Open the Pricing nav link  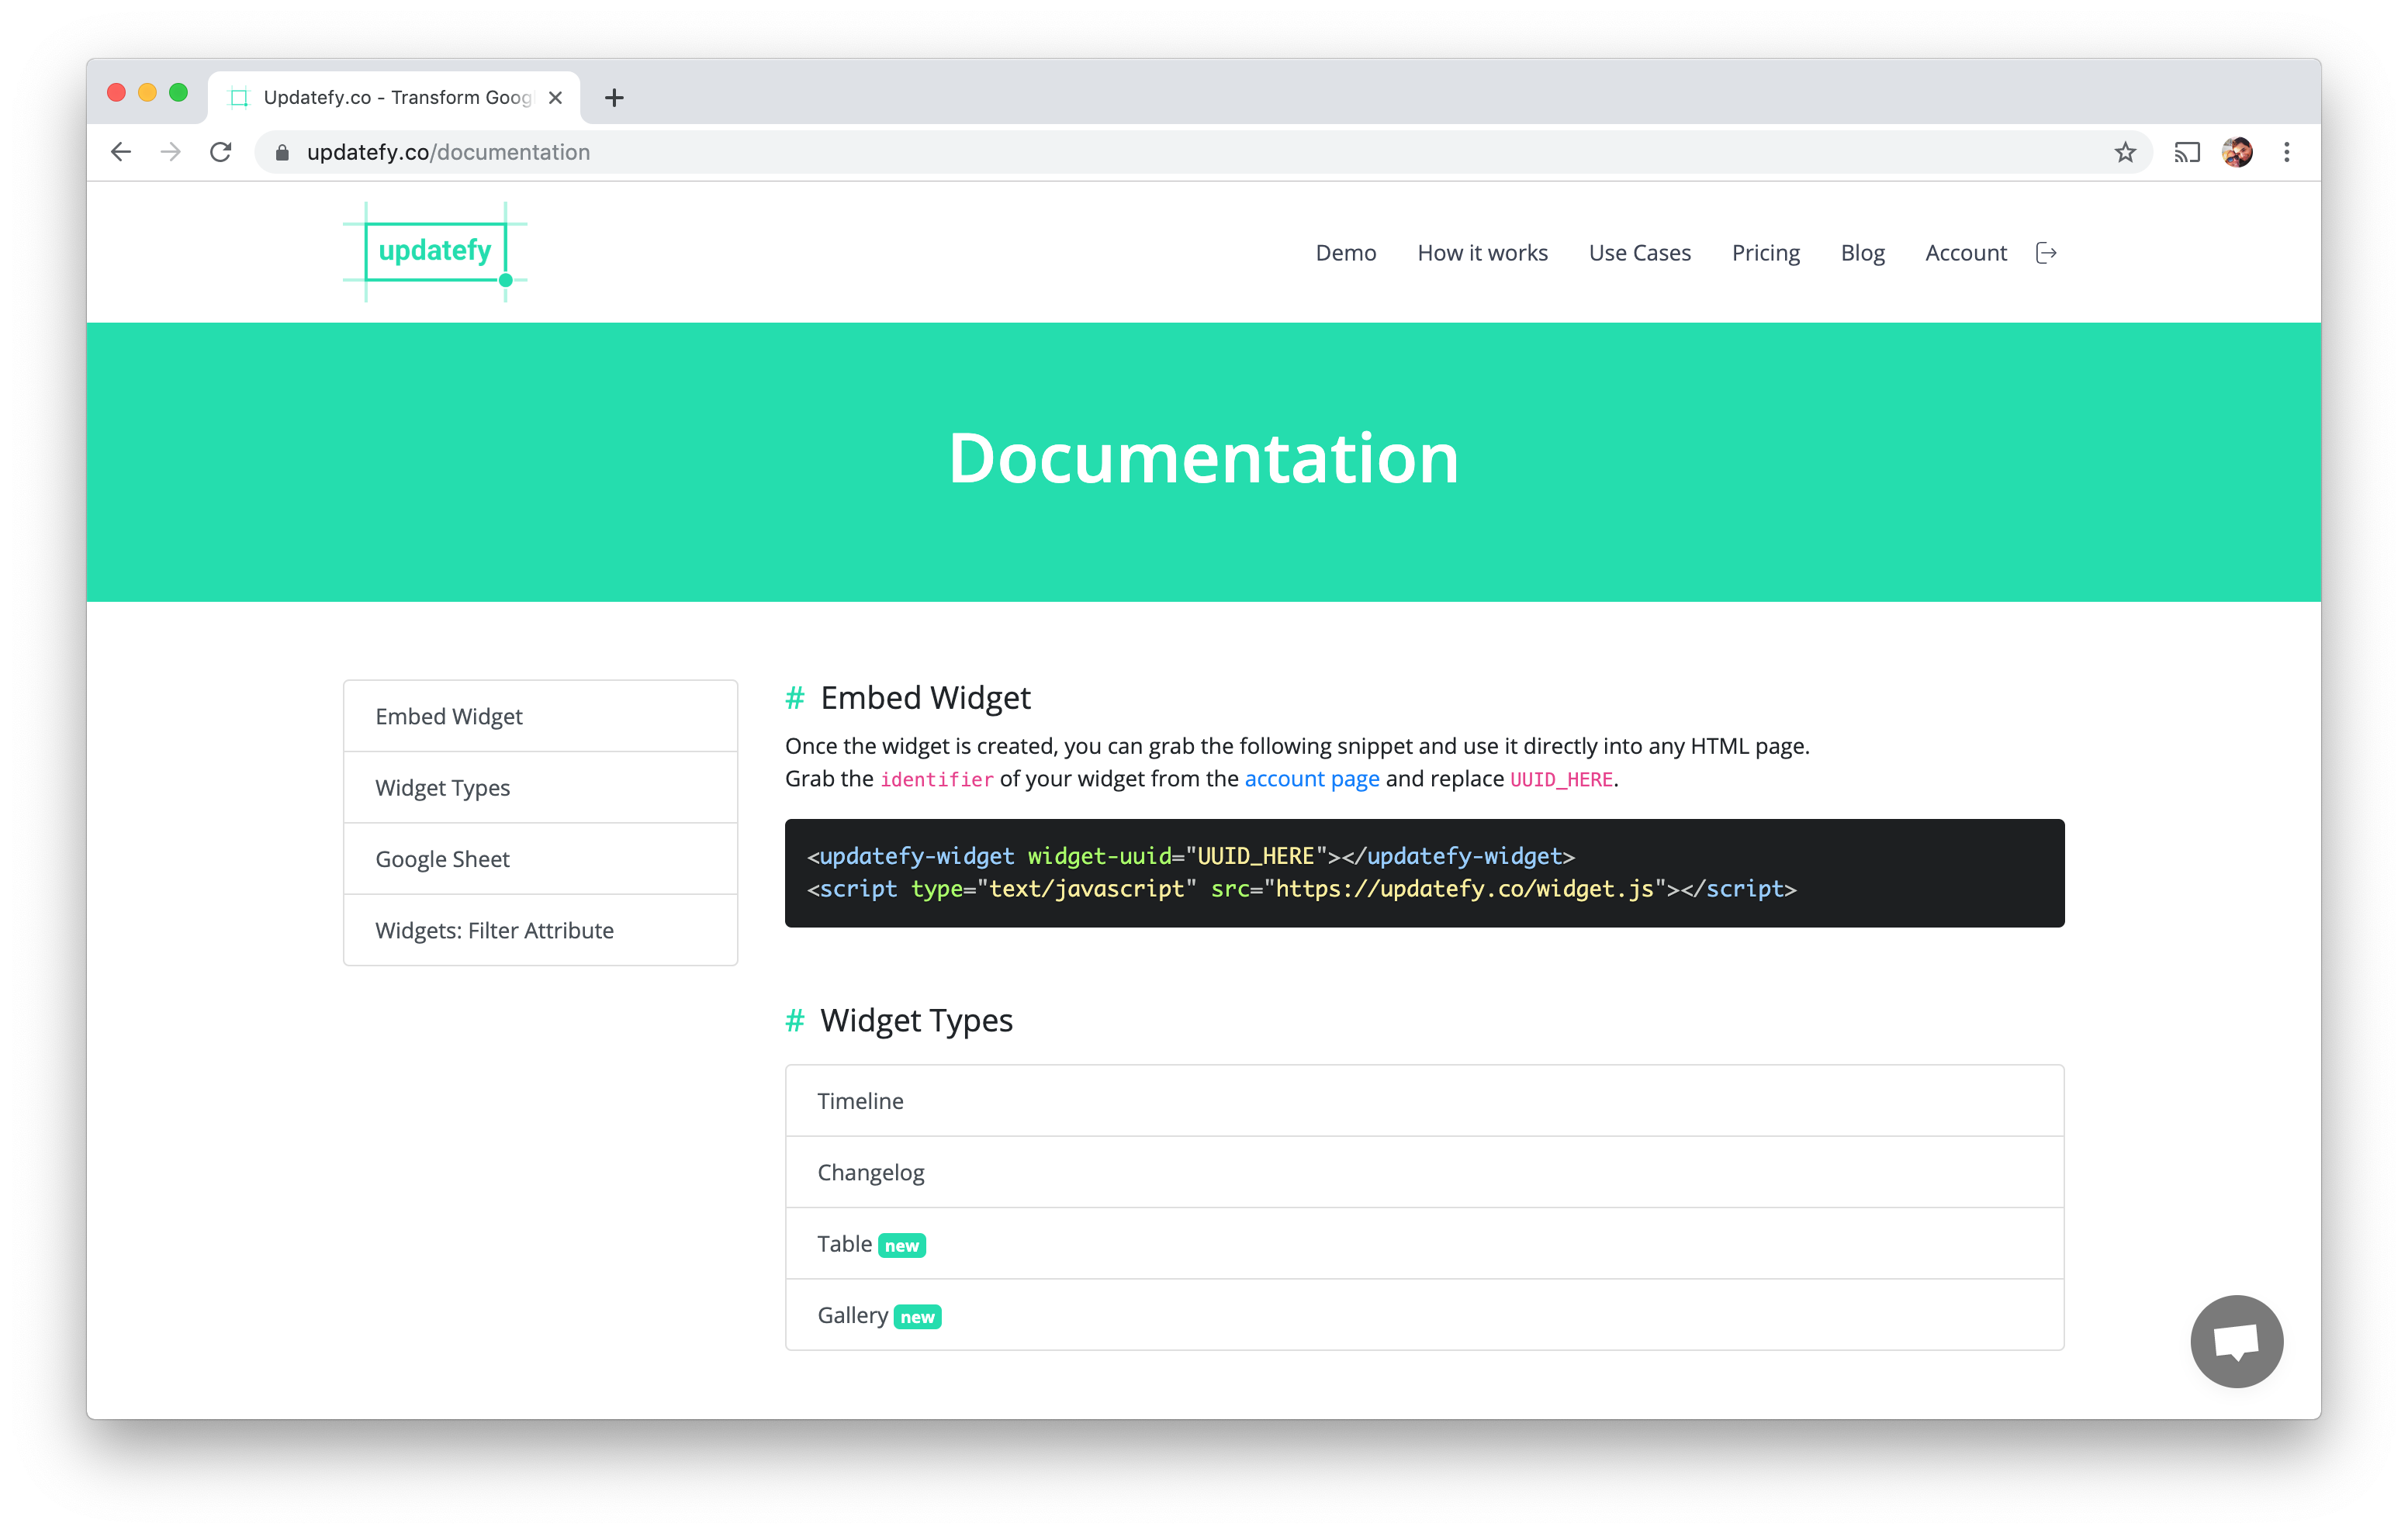[x=1765, y=253]
